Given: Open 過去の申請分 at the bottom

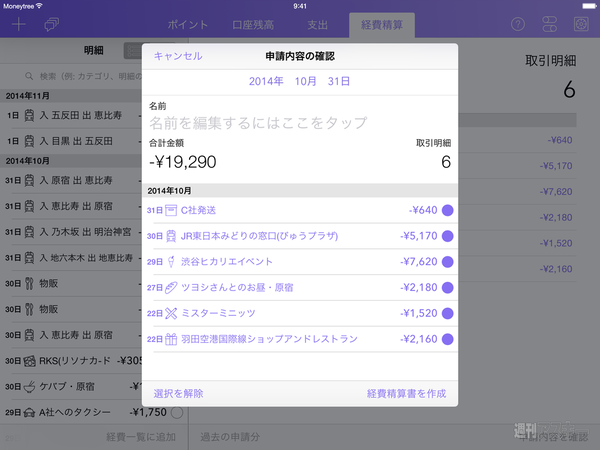Looking at the screenshot, I should [x=230, y=437].
